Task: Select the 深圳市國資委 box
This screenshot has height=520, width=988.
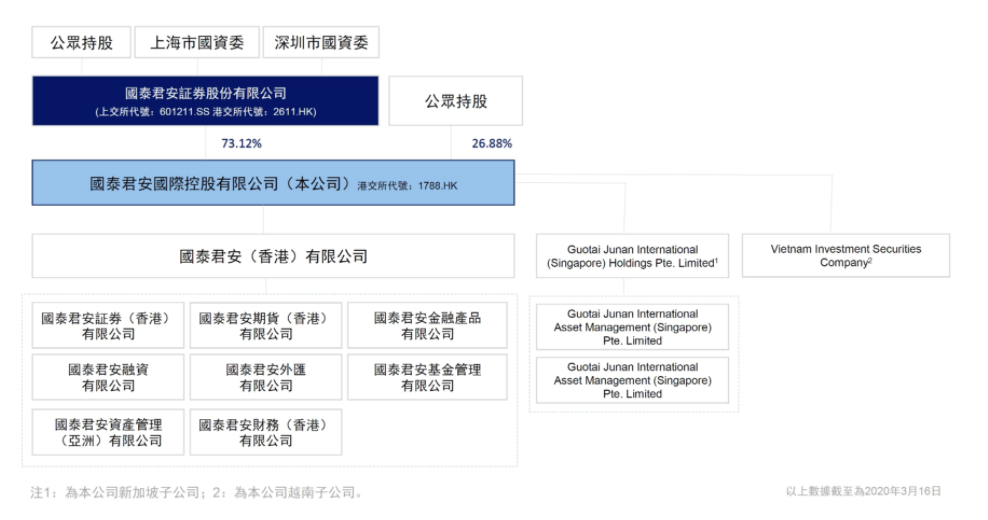Action: pos(321,42)
